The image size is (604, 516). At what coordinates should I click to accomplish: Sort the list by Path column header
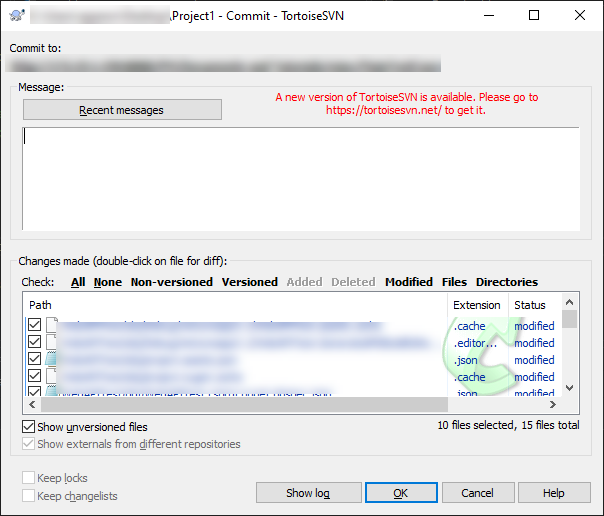235,305
